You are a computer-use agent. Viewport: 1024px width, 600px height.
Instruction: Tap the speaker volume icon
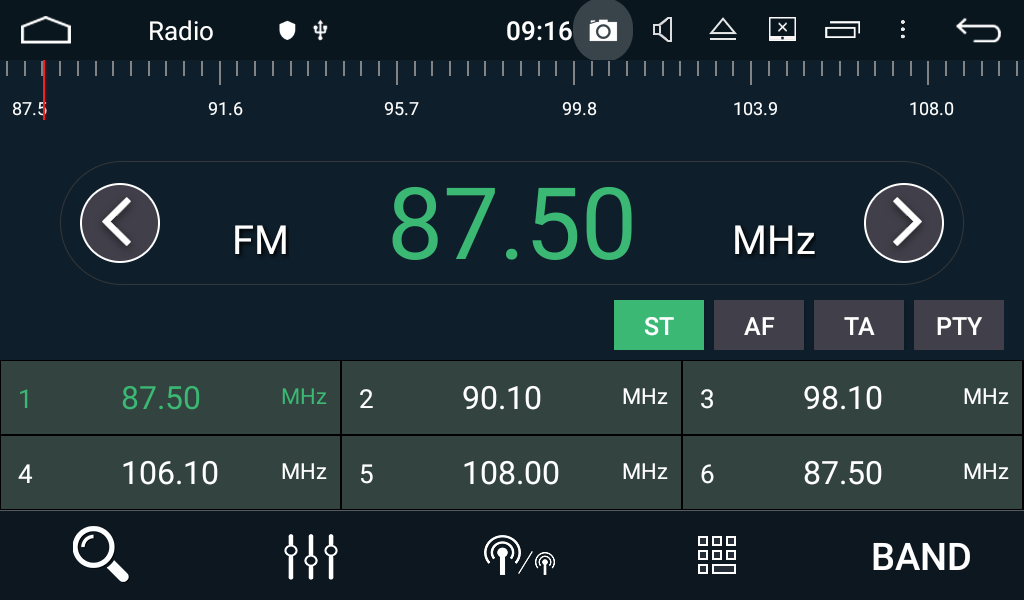(x=662, y=31)
